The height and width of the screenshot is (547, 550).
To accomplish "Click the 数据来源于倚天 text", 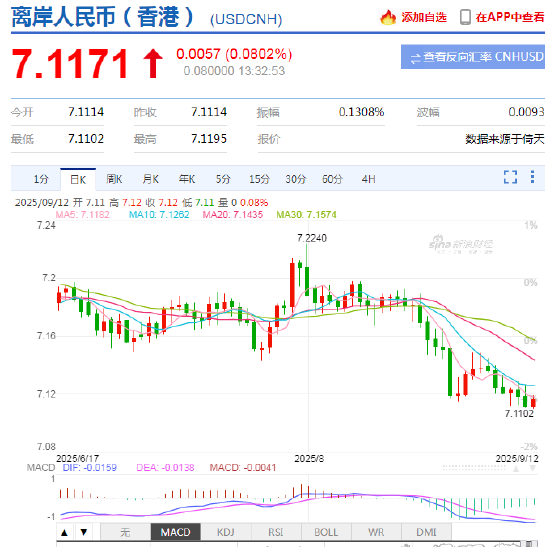I will click(505, 139).
